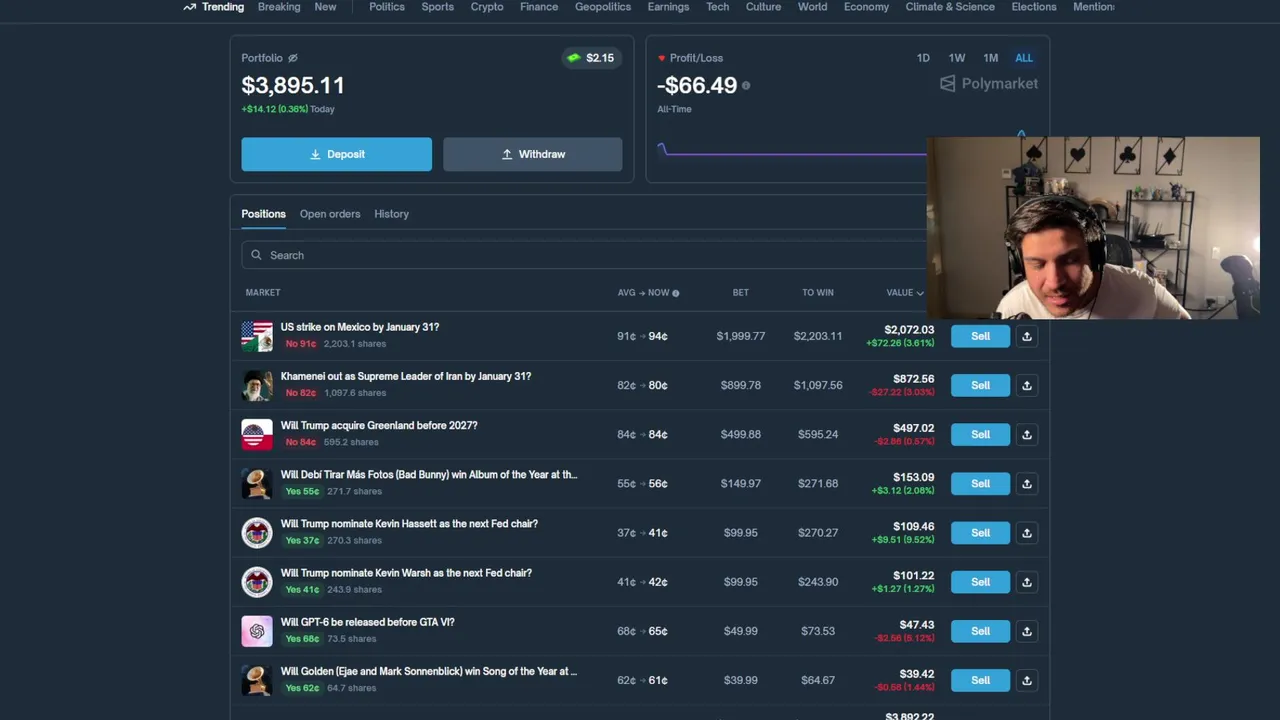This screenshot has width=1280, height=720.
Task: Open 'US strike on Mexico by January 31?' market
Action: [360, 327]
